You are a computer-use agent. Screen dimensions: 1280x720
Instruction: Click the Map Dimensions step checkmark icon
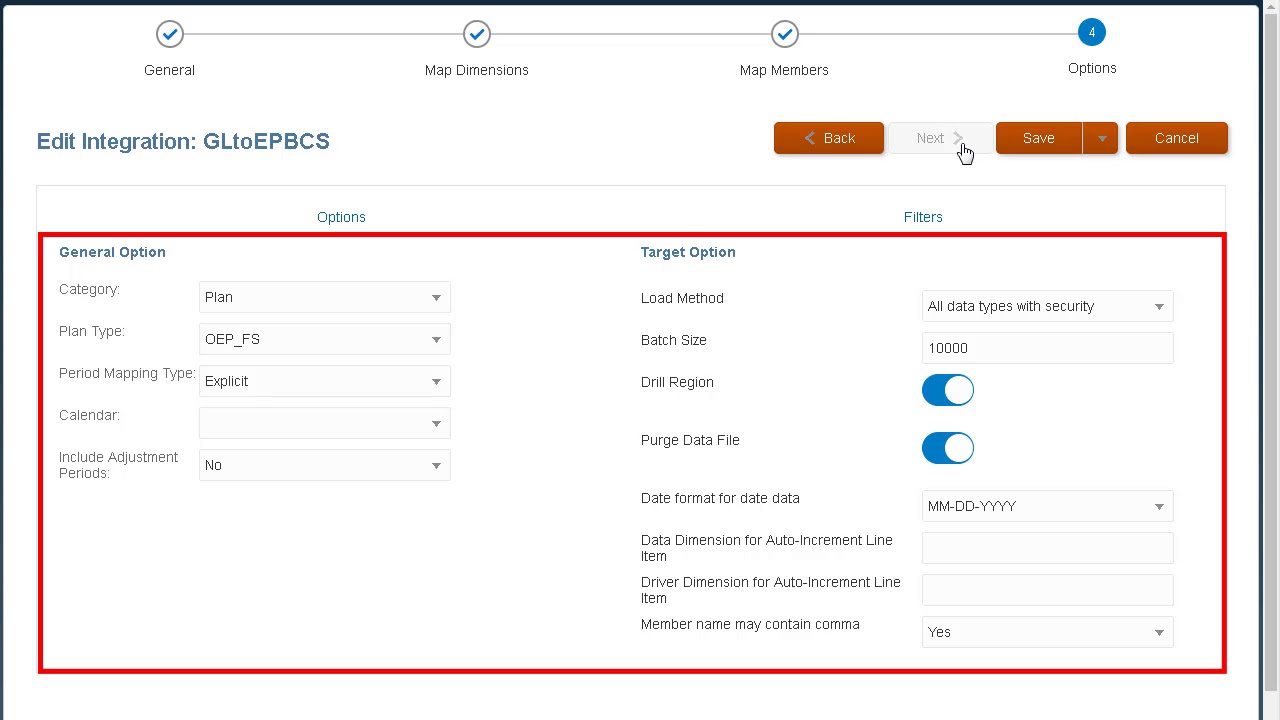[477, 35]
